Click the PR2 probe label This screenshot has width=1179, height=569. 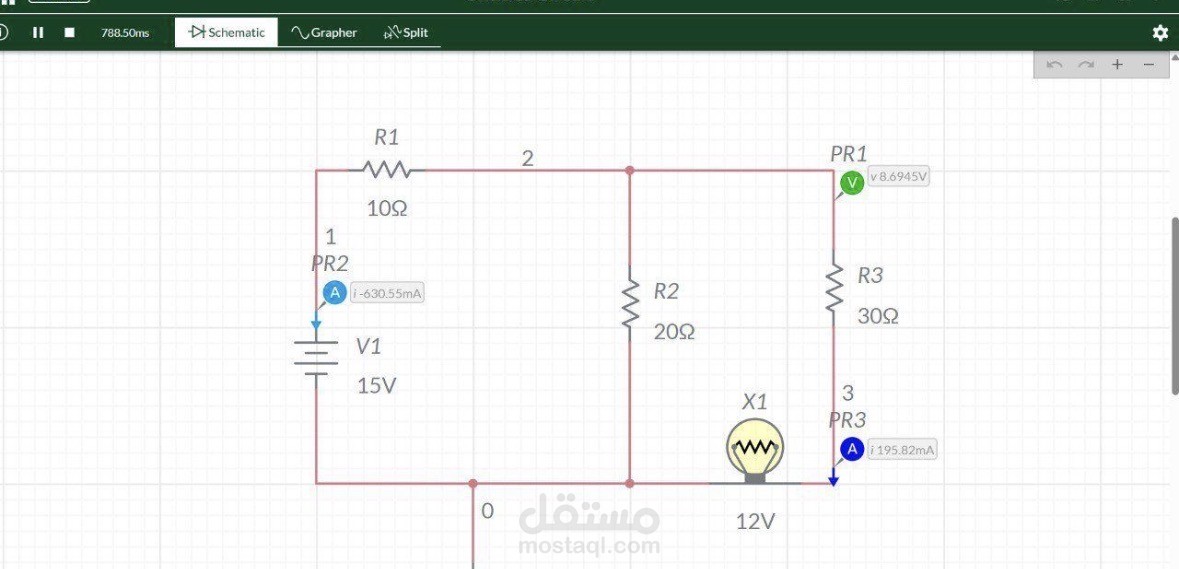(x=330, y=263)
